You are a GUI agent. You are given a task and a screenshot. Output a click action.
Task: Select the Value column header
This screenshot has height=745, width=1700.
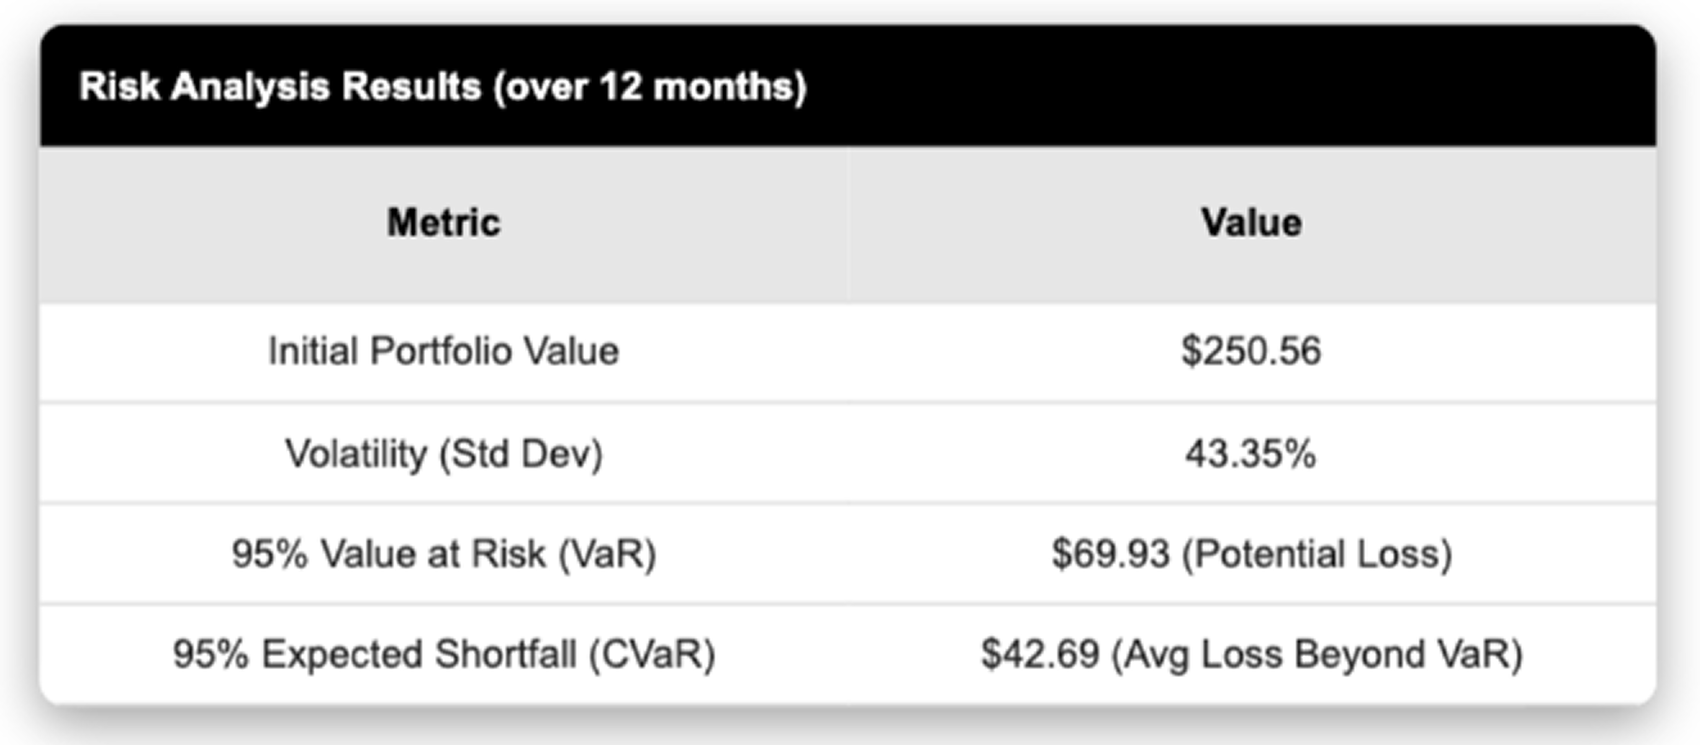click(1251, 222)
